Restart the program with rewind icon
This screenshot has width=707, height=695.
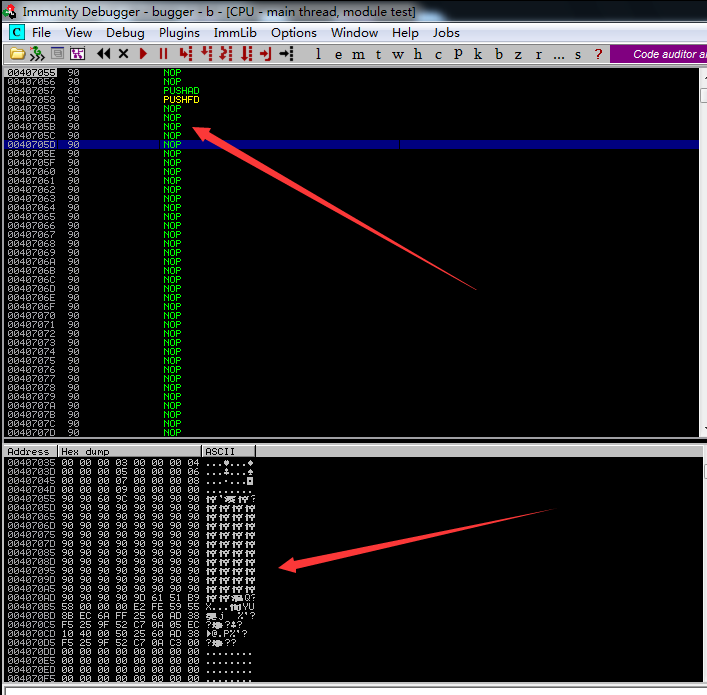click(104, 54)
